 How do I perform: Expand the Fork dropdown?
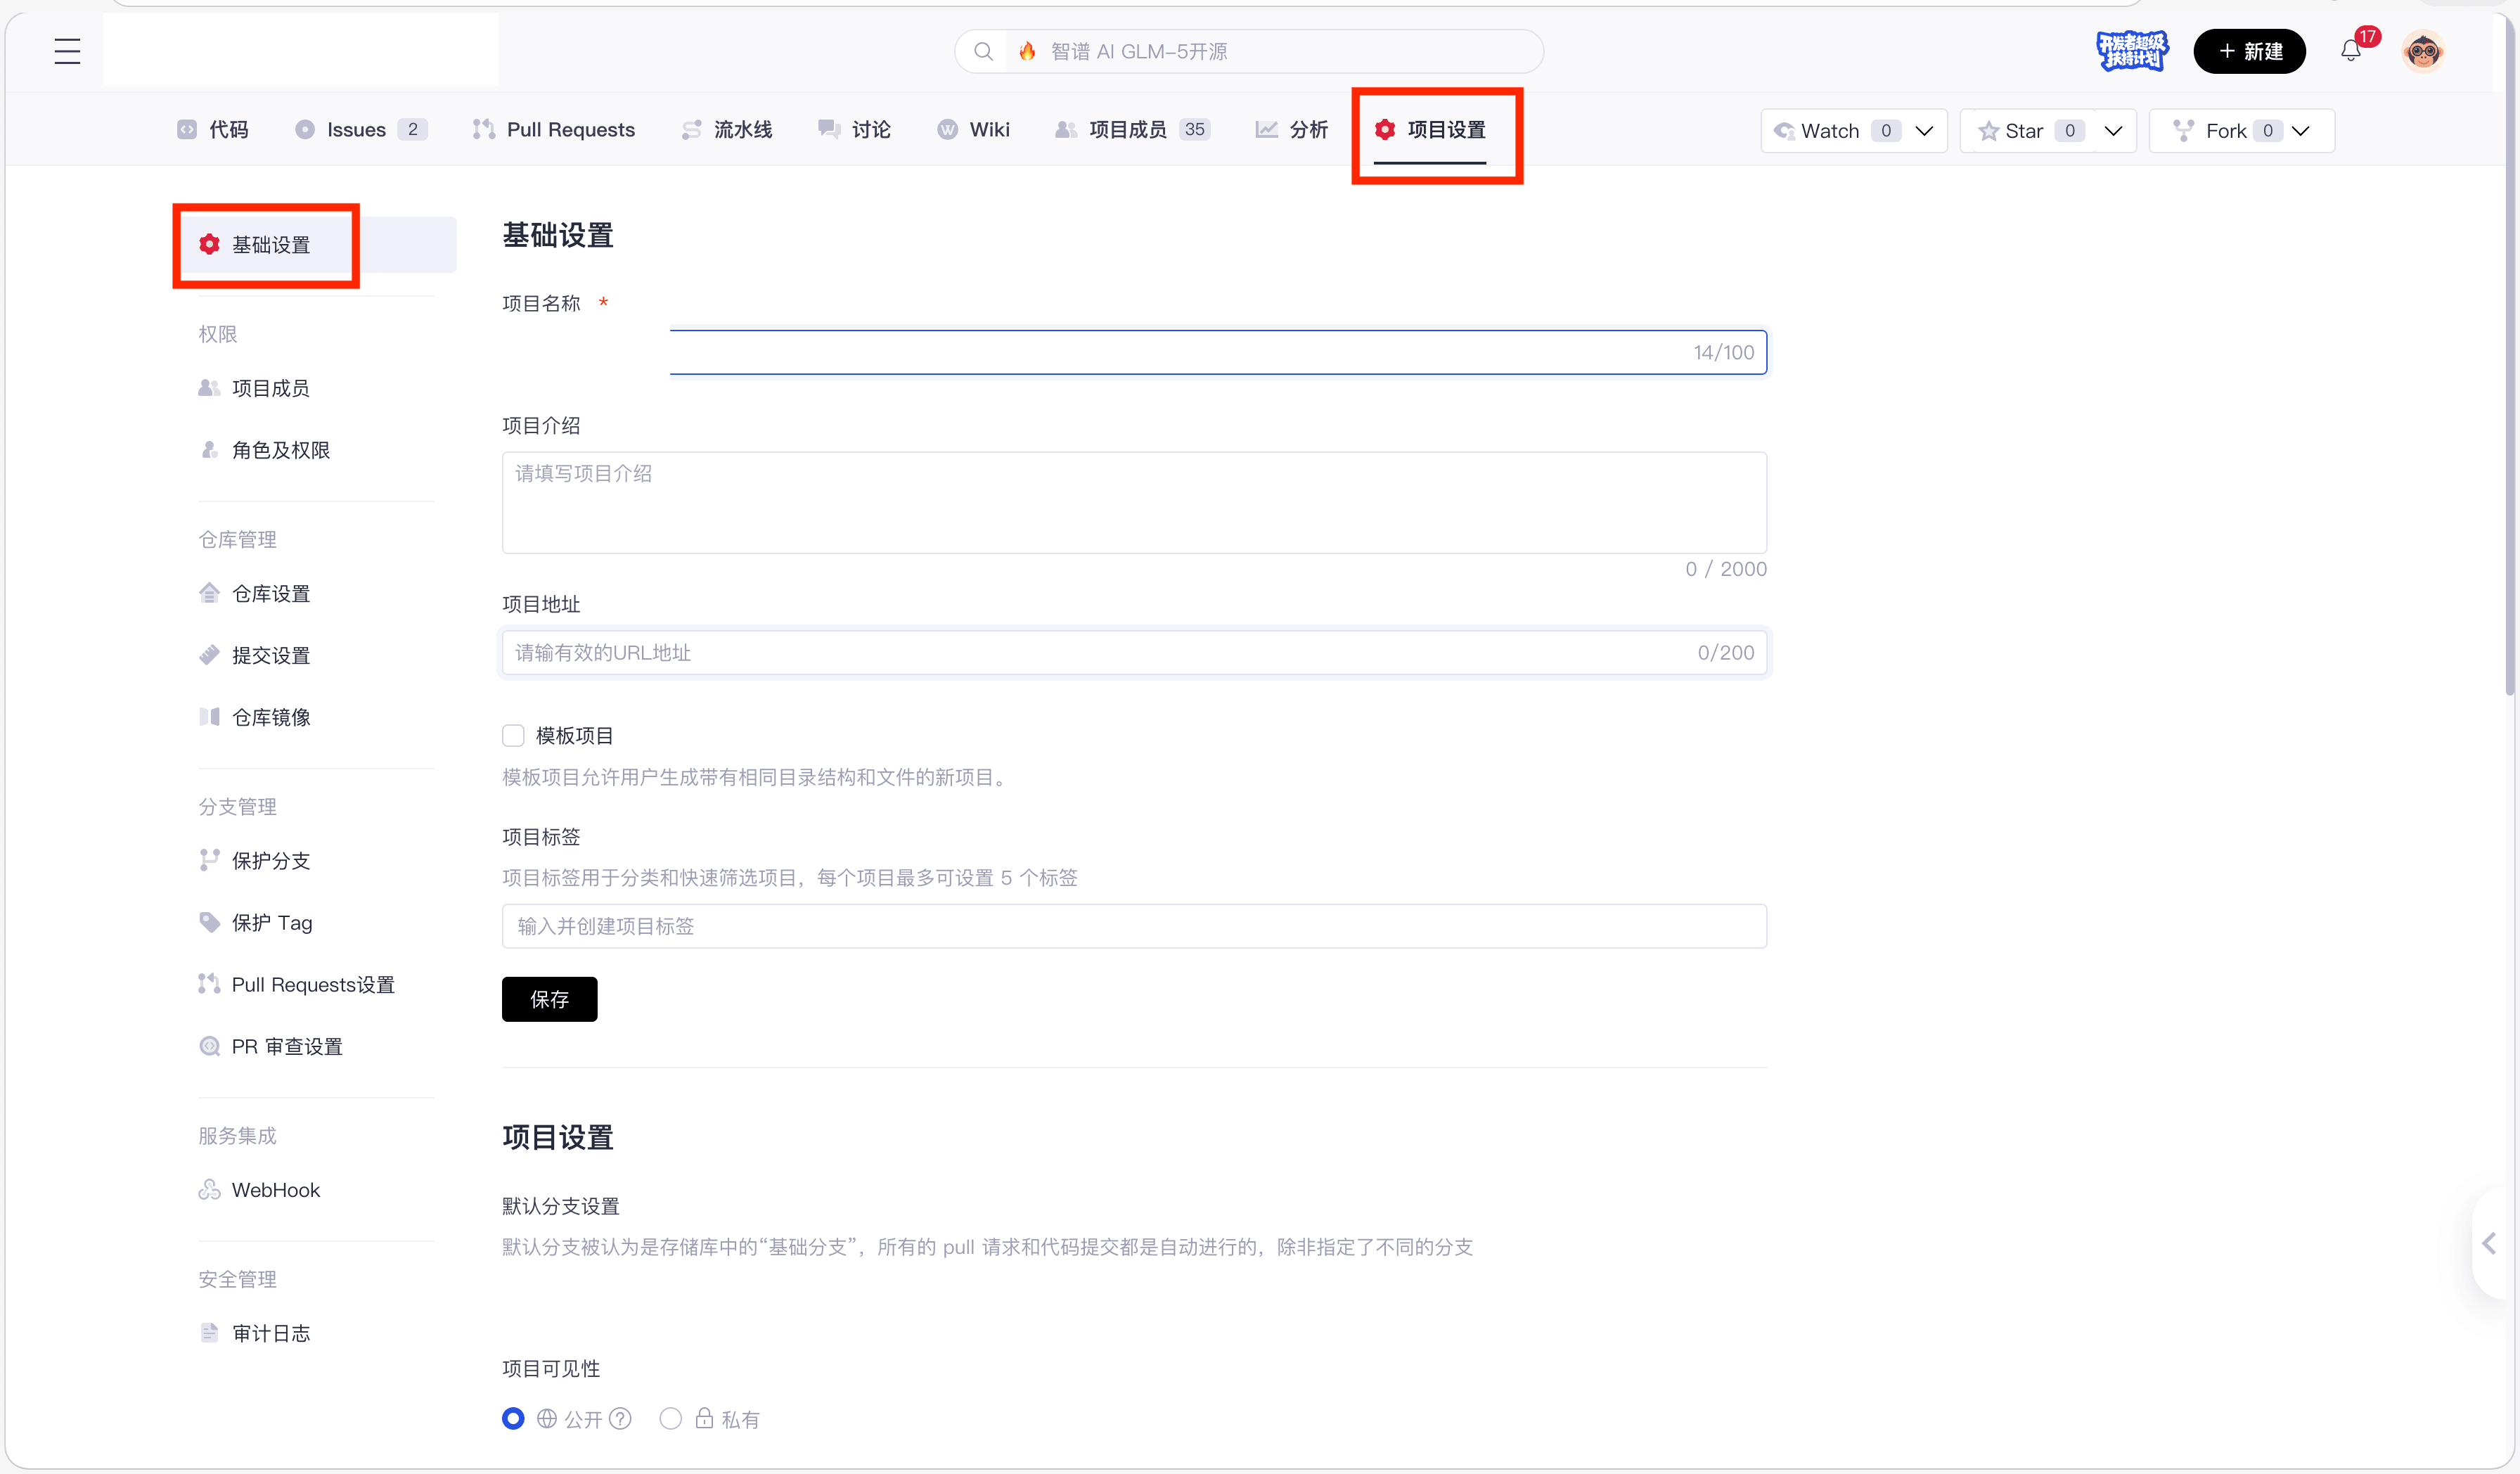pyautogui.click(x=2302, y=130)
